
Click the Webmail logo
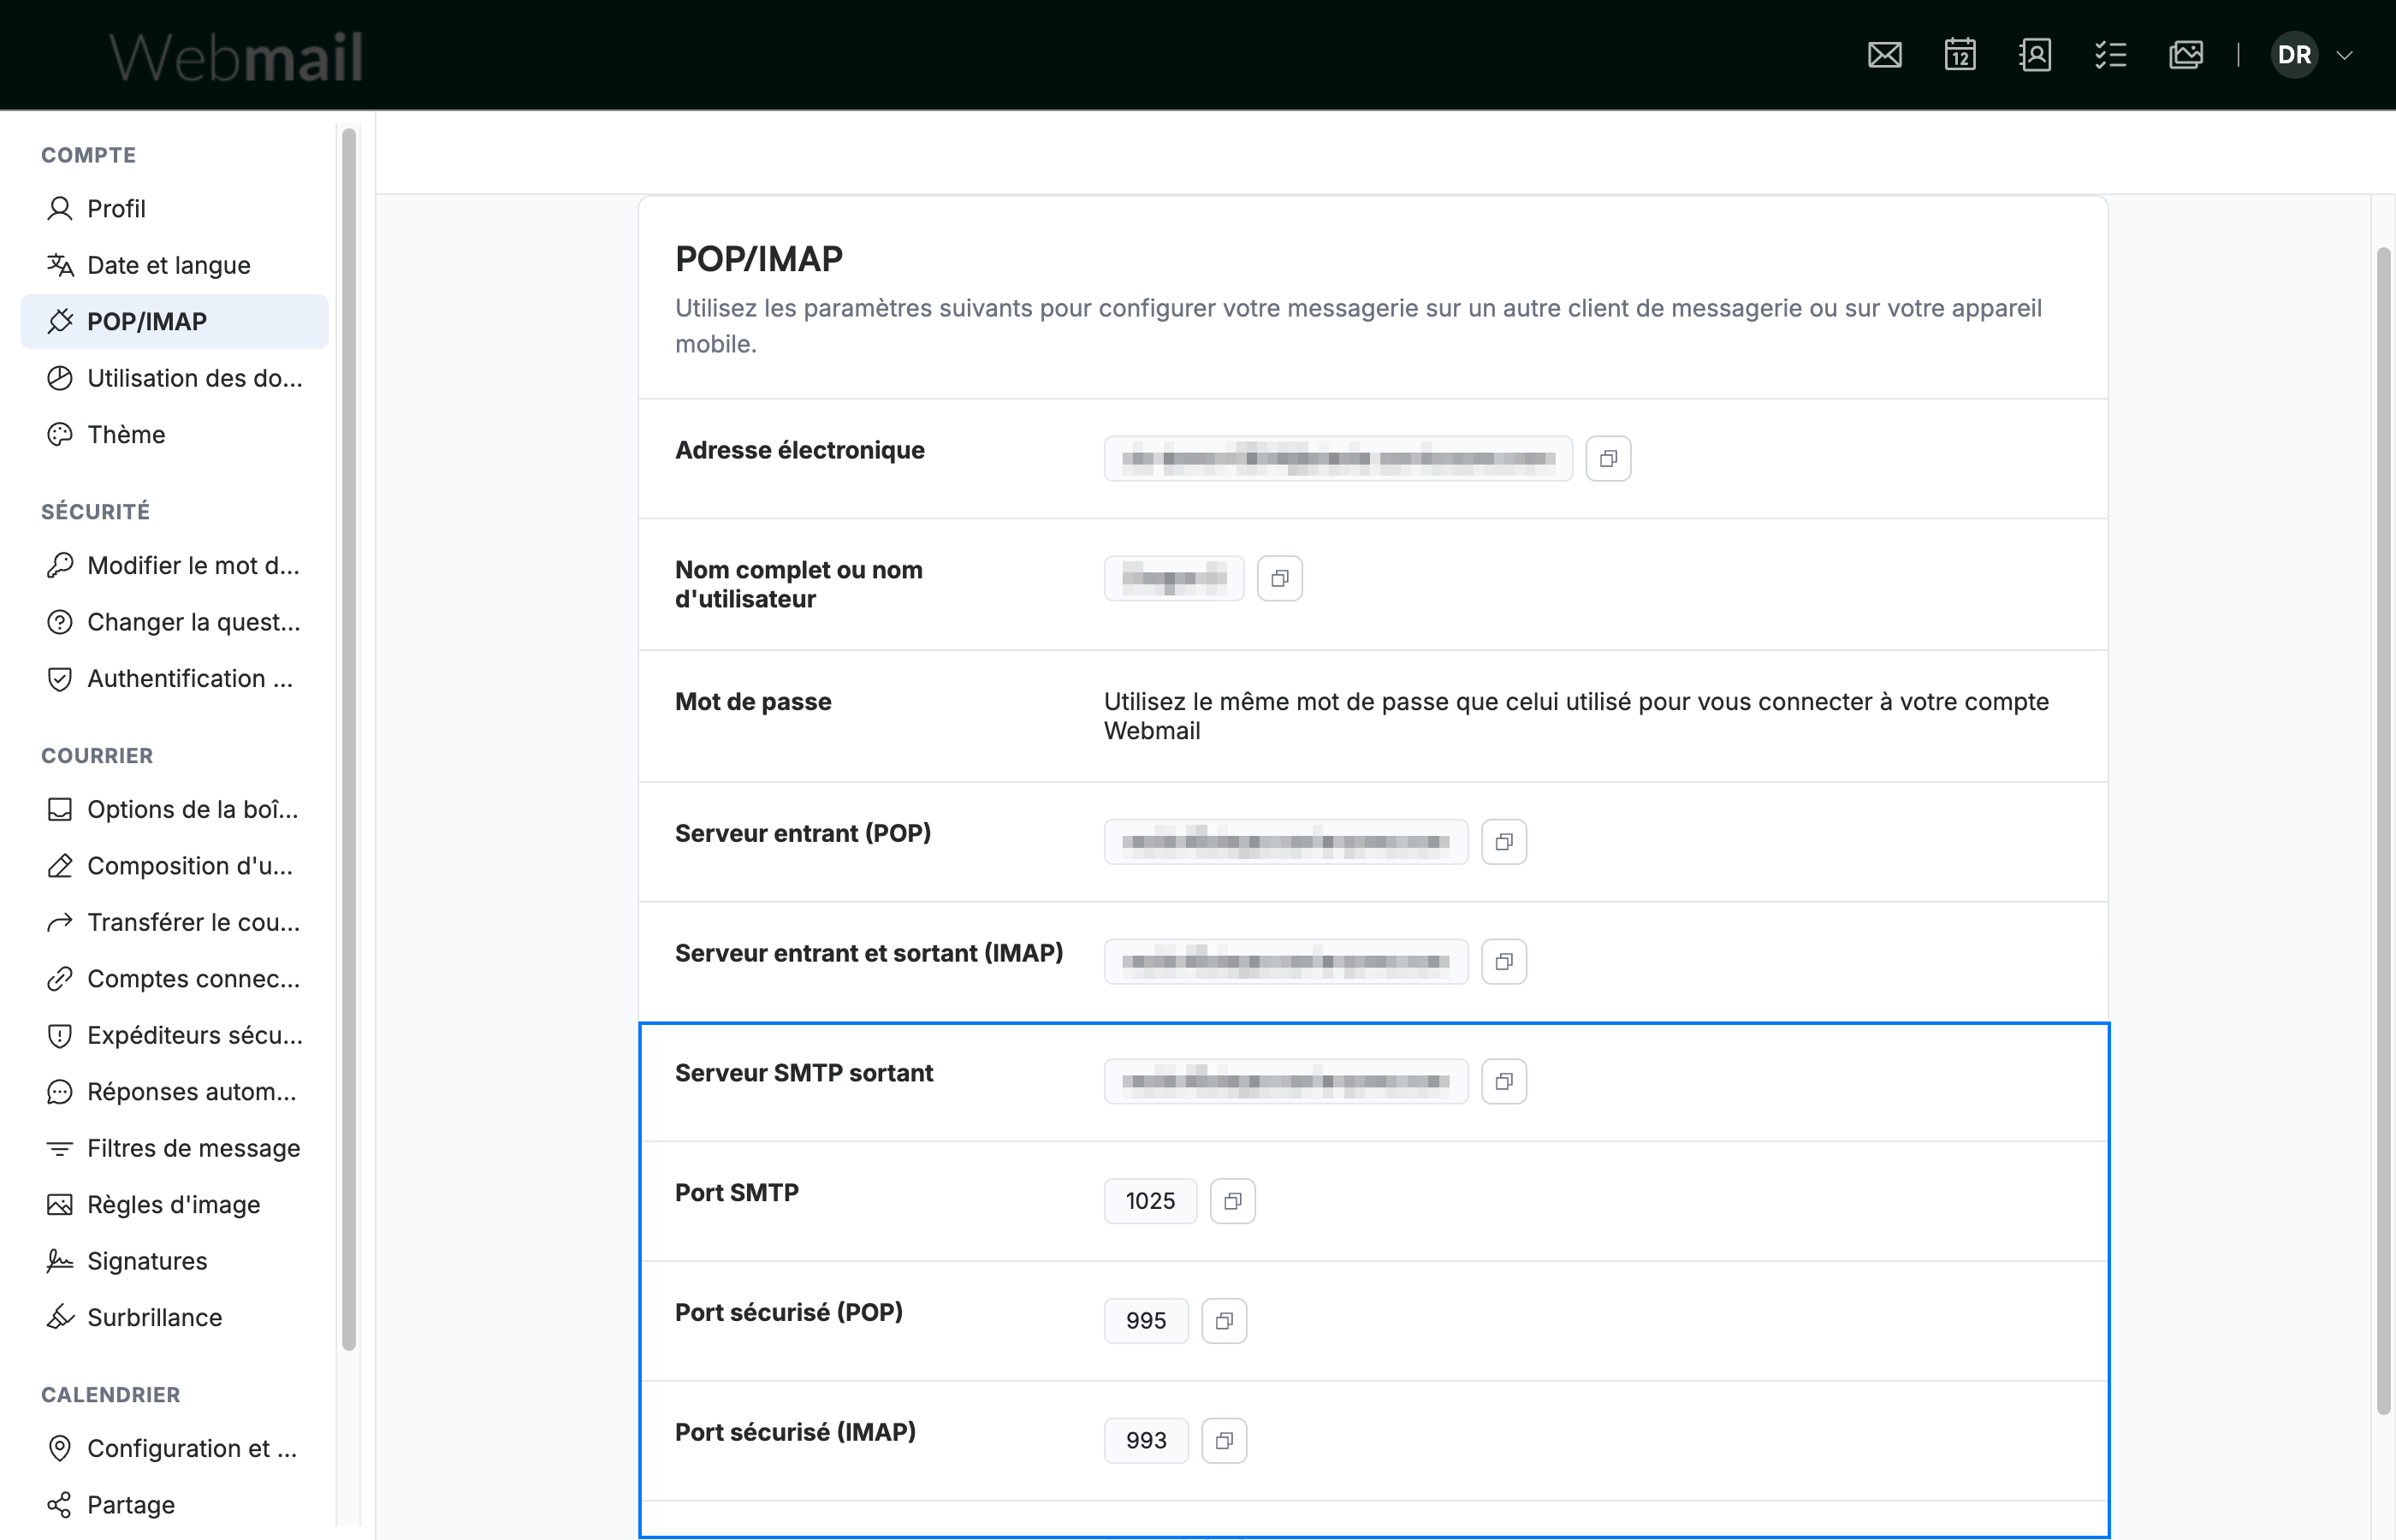[x=236, y=56]
